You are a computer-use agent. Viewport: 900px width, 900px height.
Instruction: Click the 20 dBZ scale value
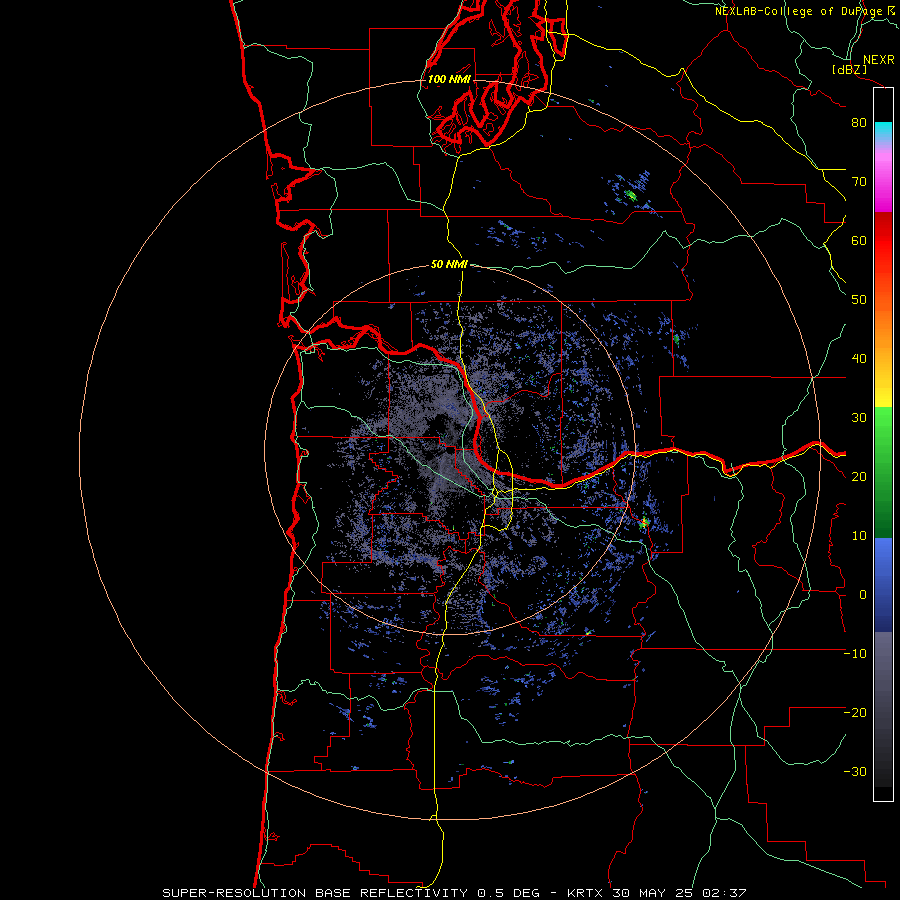[x=859, y=477]
